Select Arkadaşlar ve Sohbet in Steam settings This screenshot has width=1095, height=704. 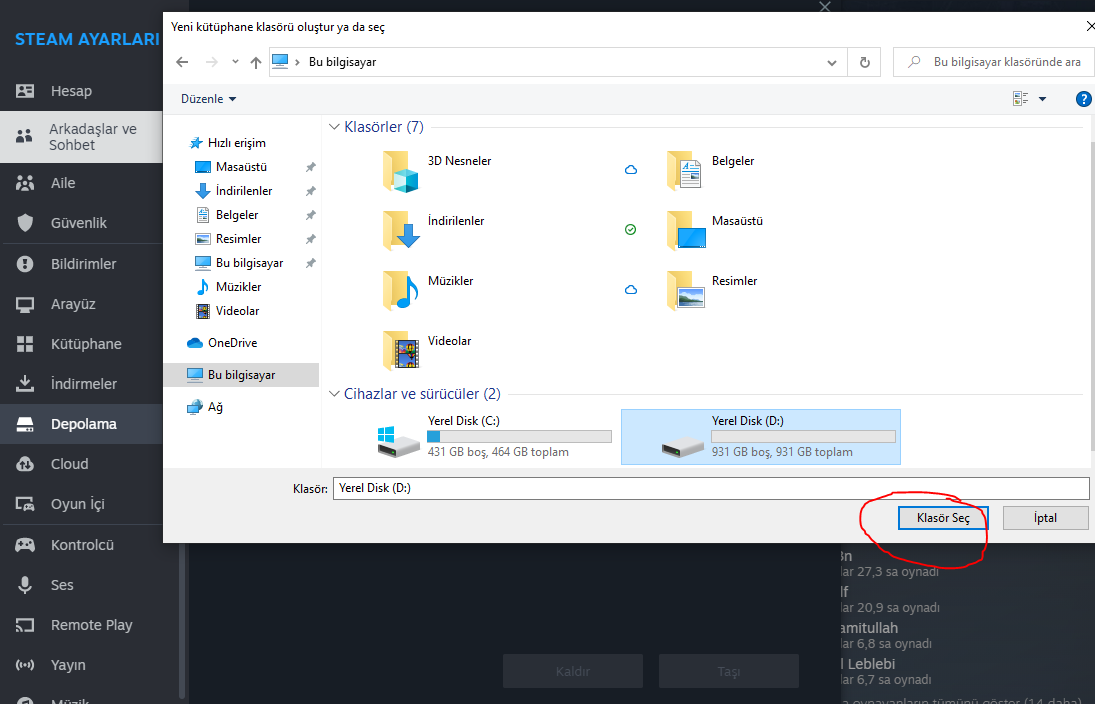81,137
